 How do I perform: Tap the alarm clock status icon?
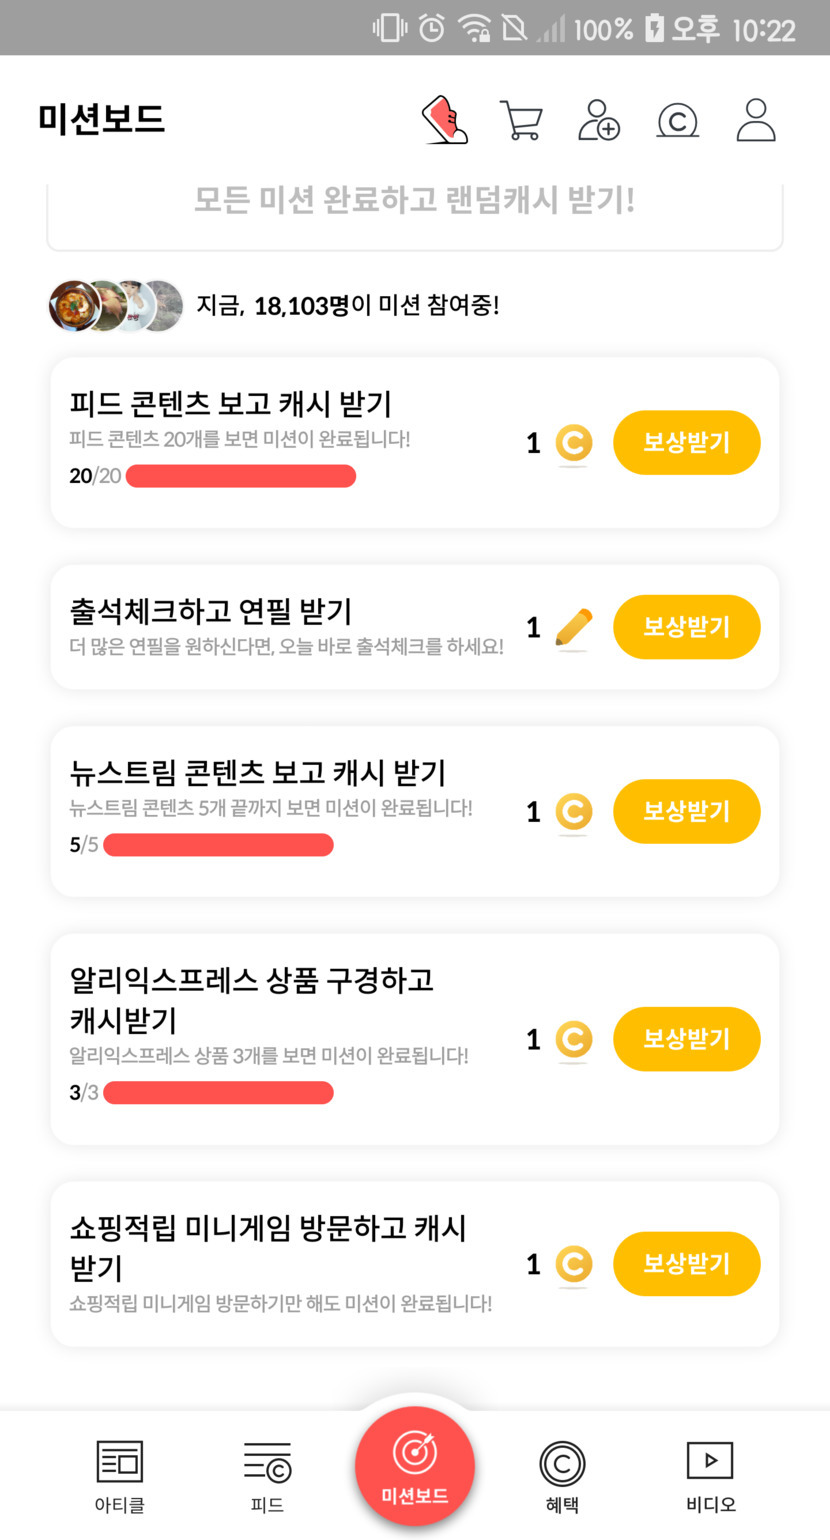[432, 28]
